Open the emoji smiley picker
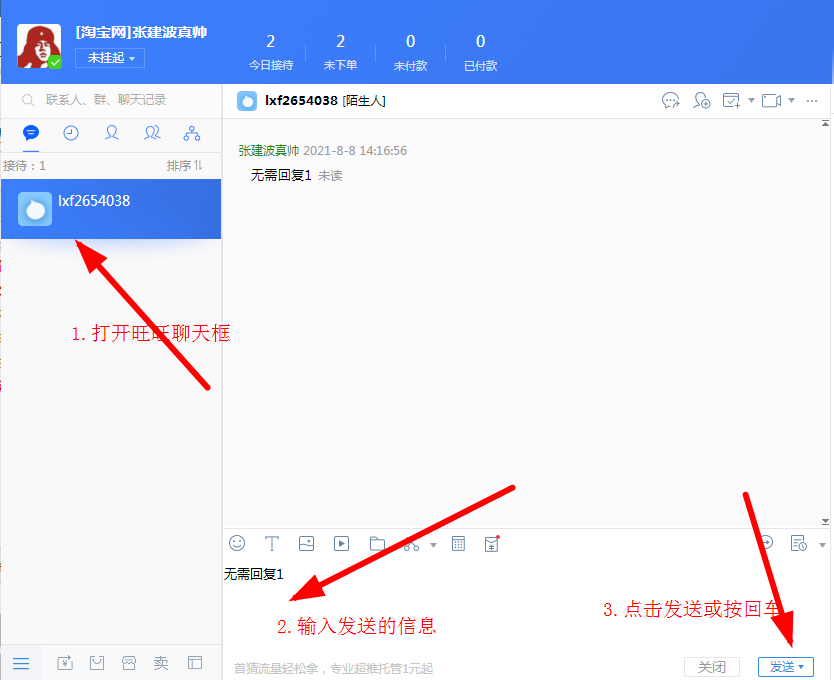 [237, 543]
